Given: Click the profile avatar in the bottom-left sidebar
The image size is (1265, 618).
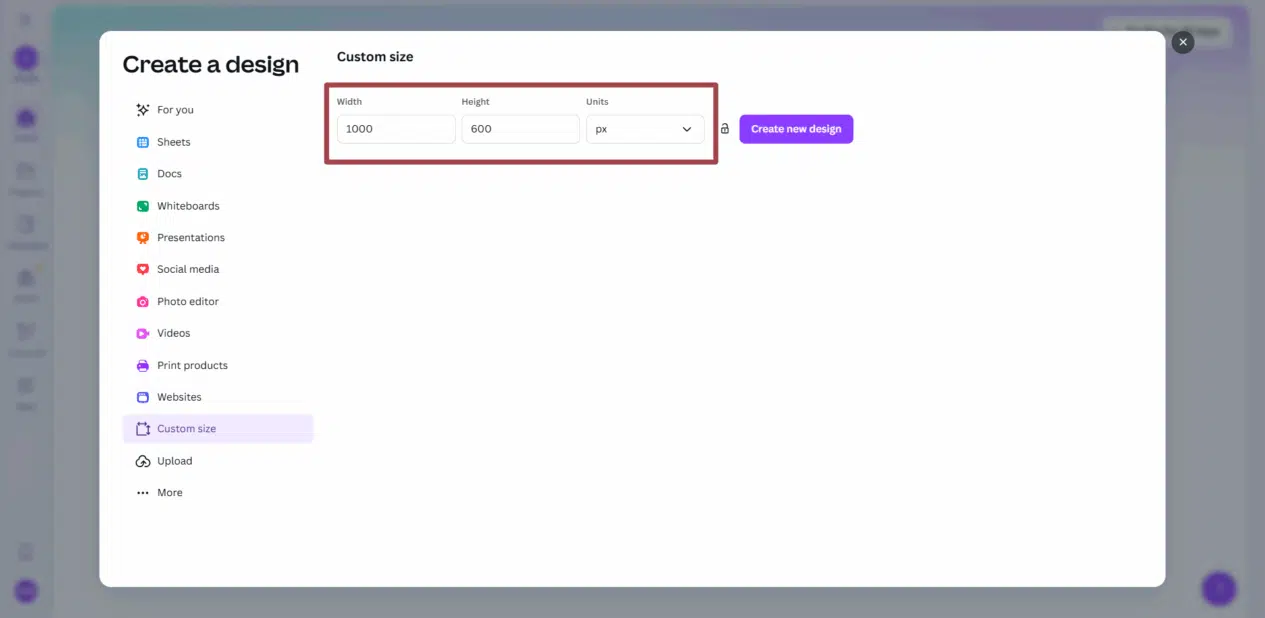Looking at the screenshot, I should click(26, 591).
